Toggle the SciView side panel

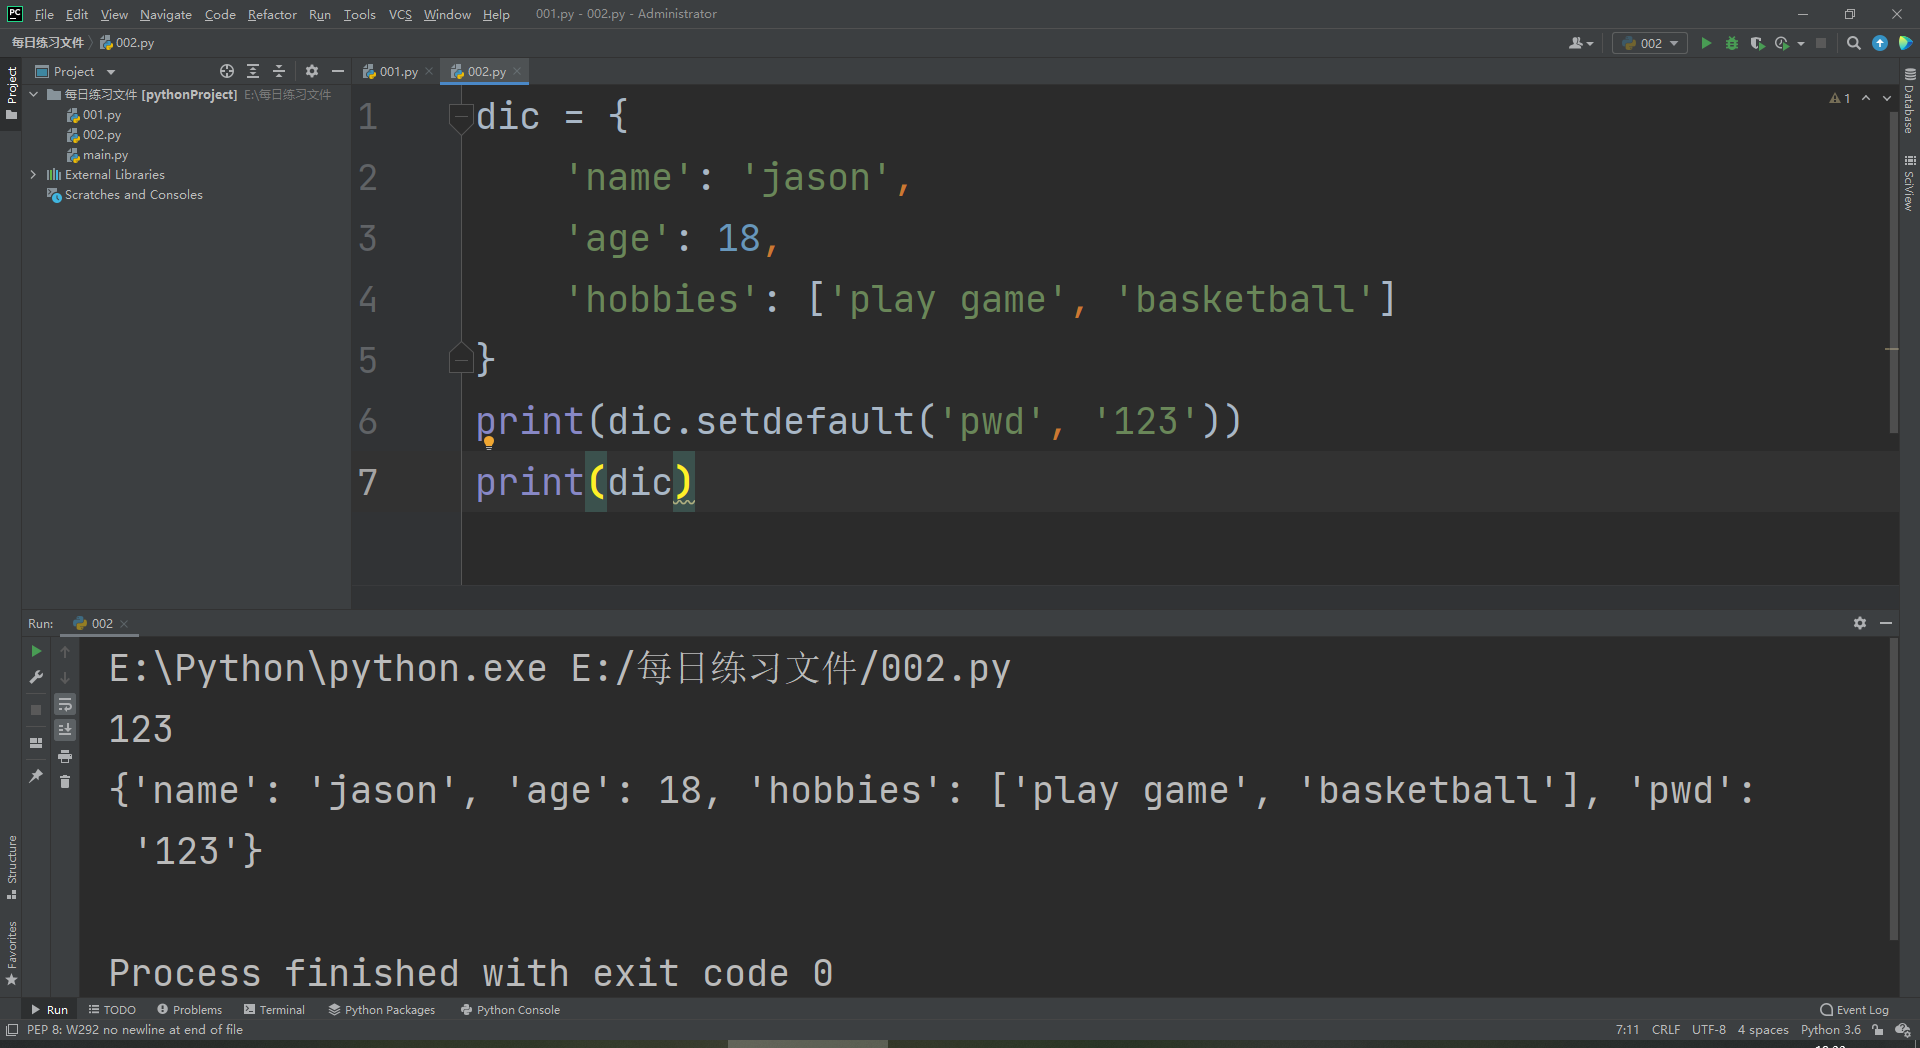point(1909,183)
